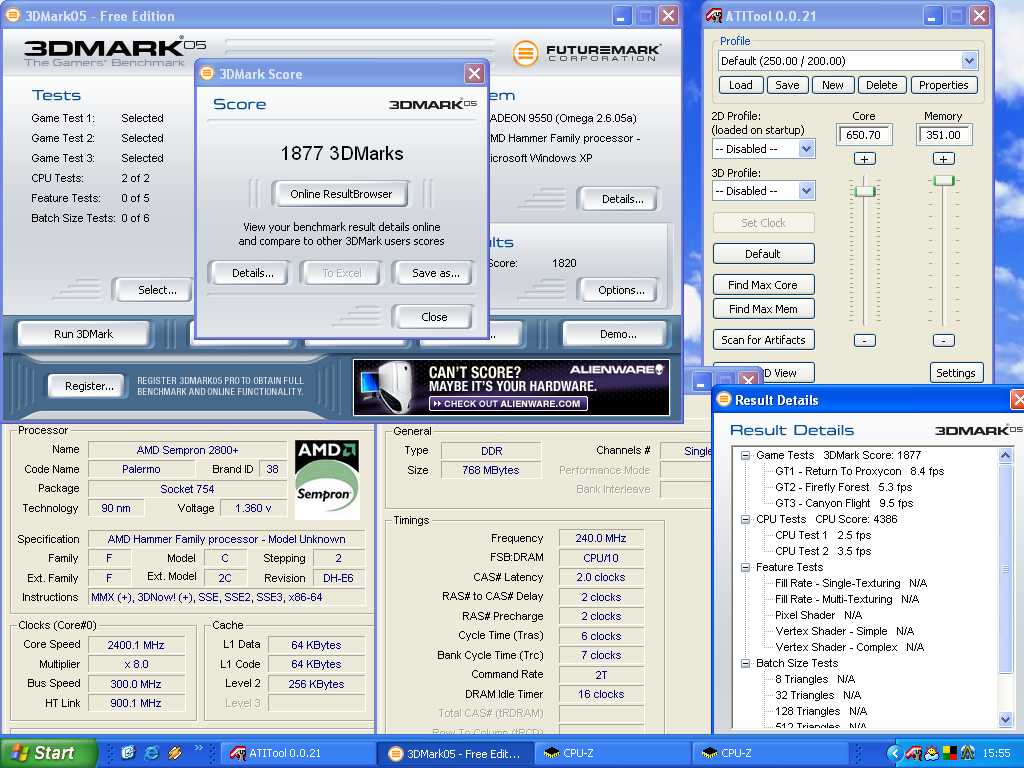Select GT2 - Firefly Forest row
The width and height of the screenshot is (1024, 768).
pos(844,487)
